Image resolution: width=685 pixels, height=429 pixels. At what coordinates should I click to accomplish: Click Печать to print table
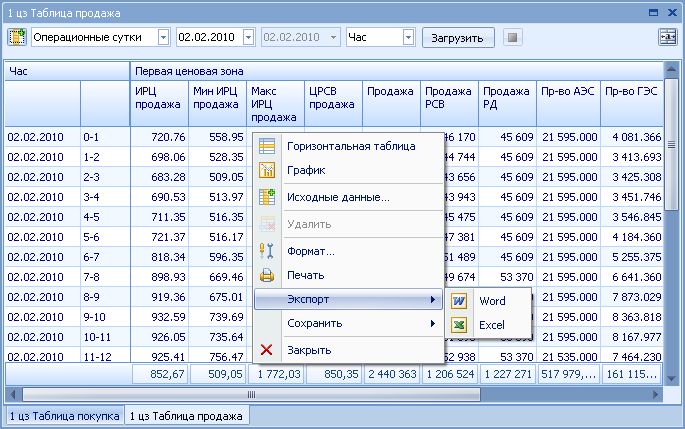click(x=305, y=275)
